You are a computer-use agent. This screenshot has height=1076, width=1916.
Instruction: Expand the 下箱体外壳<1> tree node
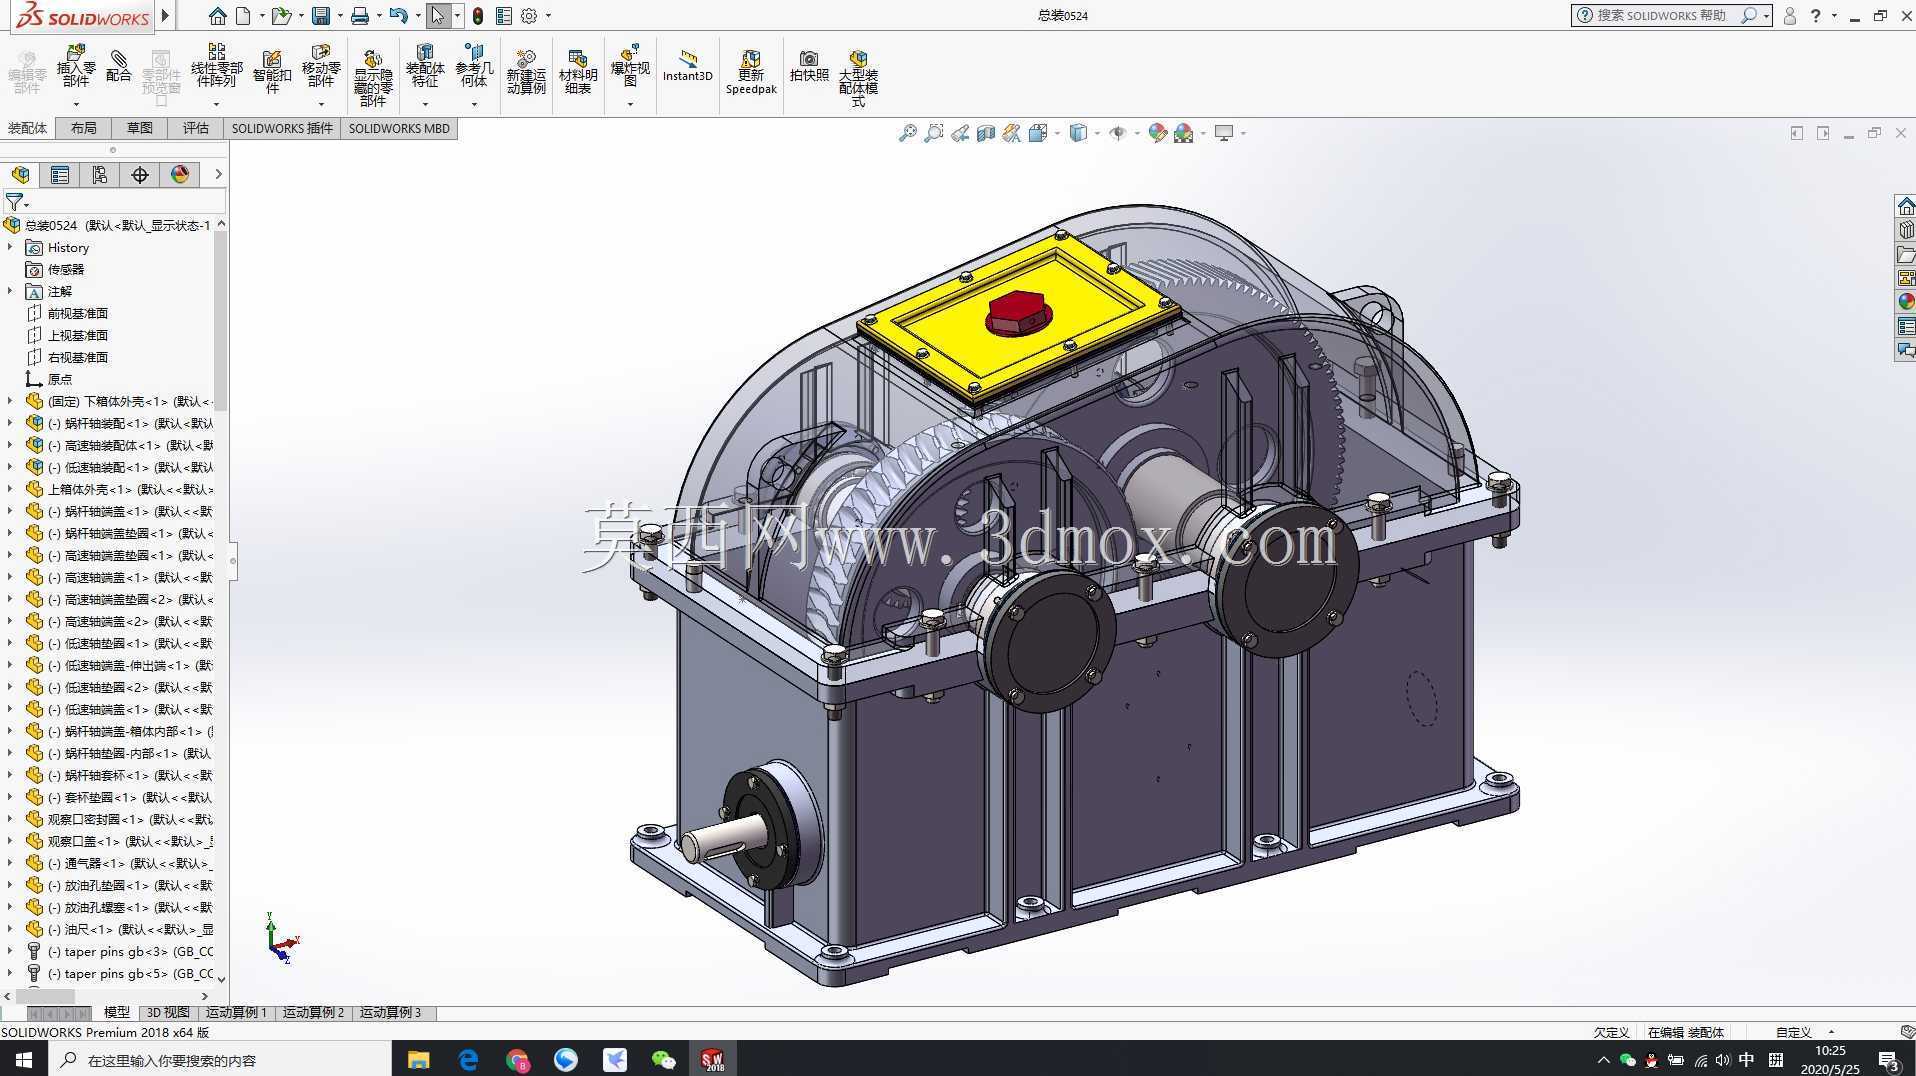(x=10, y=401)
